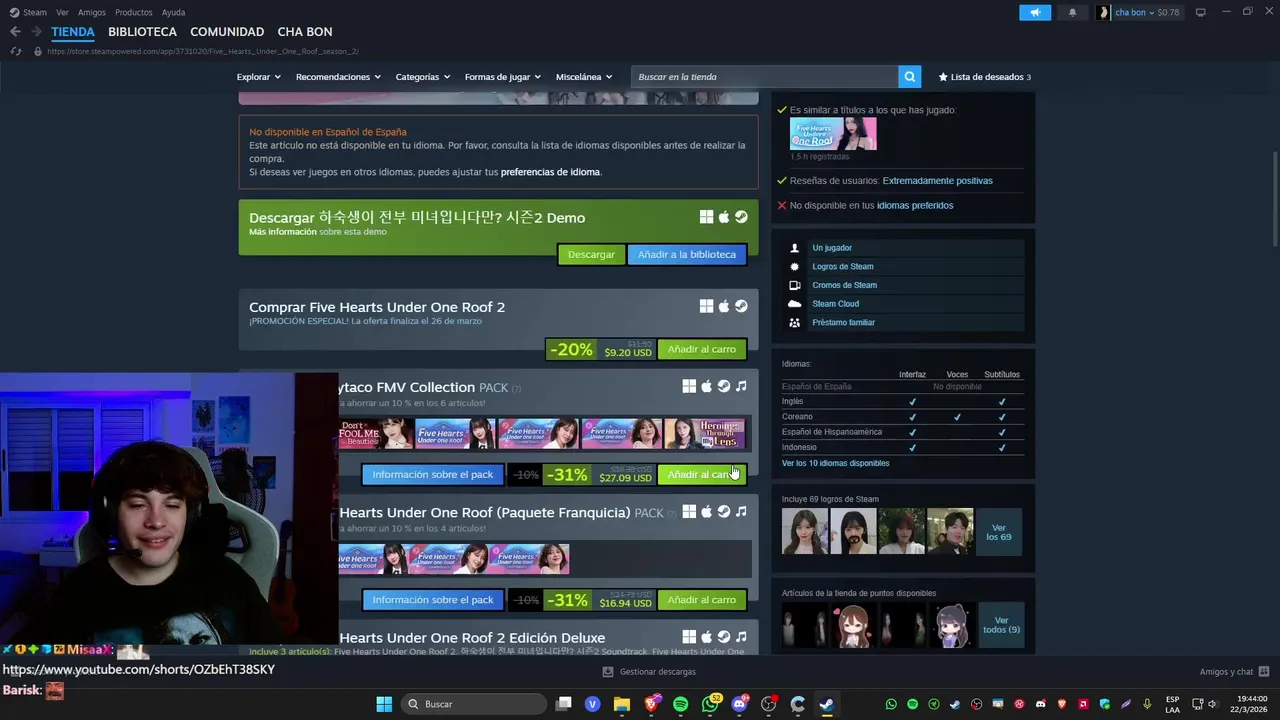This screenshot has height=720, width=1280.
Task: Click Windows icon on Comprar Five Hearts row
Action: (706, 306)
